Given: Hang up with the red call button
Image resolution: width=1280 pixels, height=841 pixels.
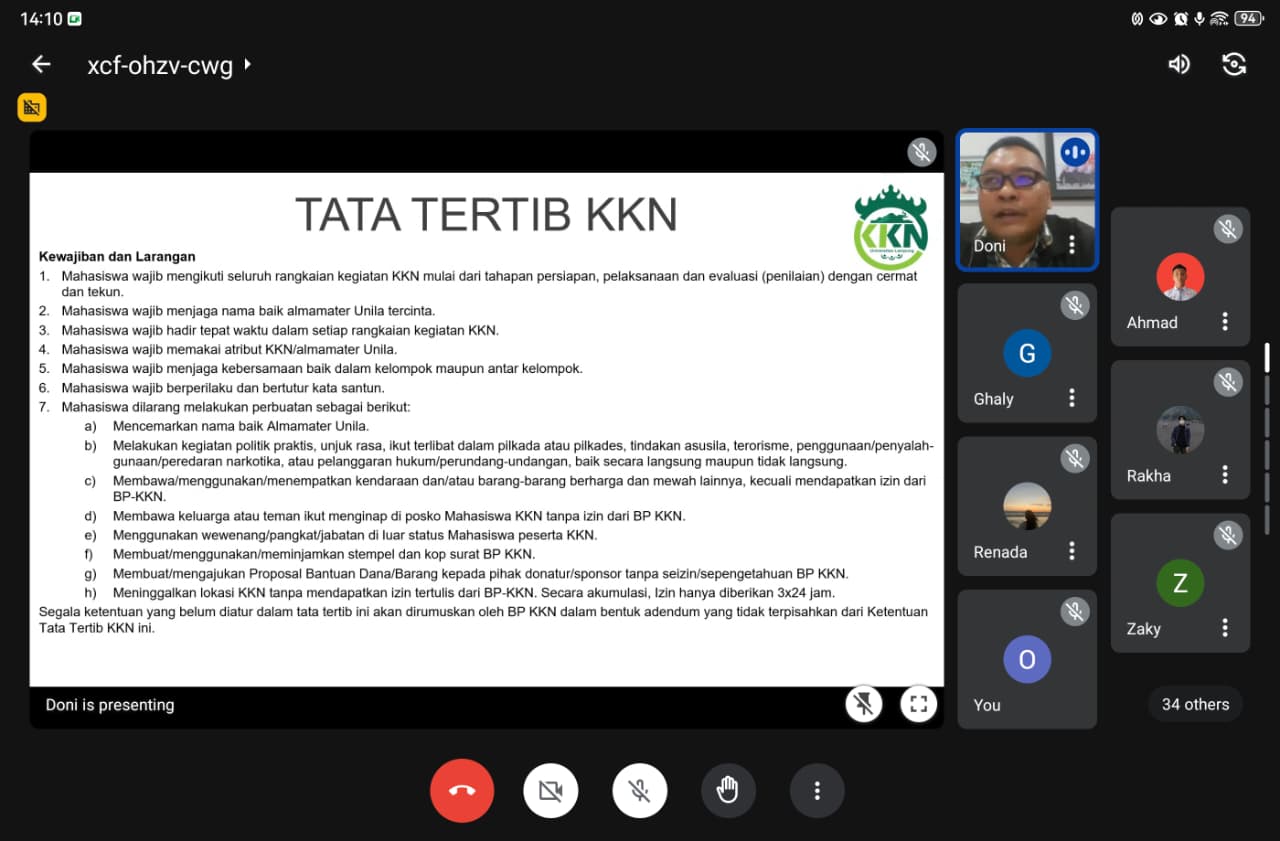Looking at the screenshot, I should 462,791.
